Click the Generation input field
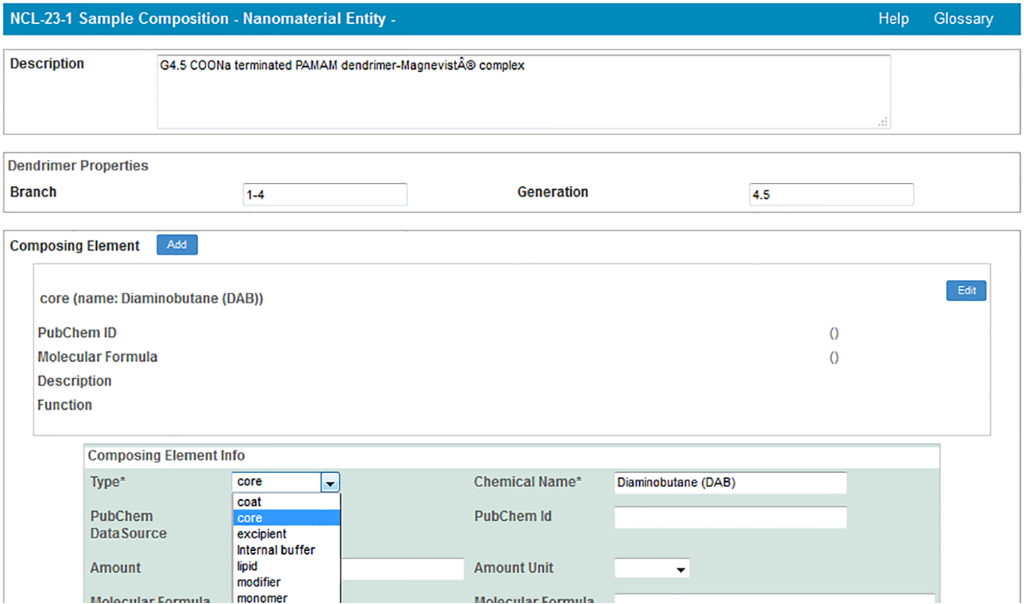Screen dimensions: 1024x604 pos(831,195)
